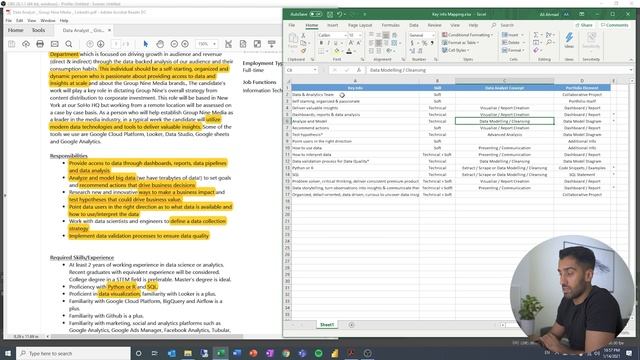The width and height of the screenshot is (640, 360).
Task: Open the Ideas lightning bolt in Excel
Action: tap(569, 40)
